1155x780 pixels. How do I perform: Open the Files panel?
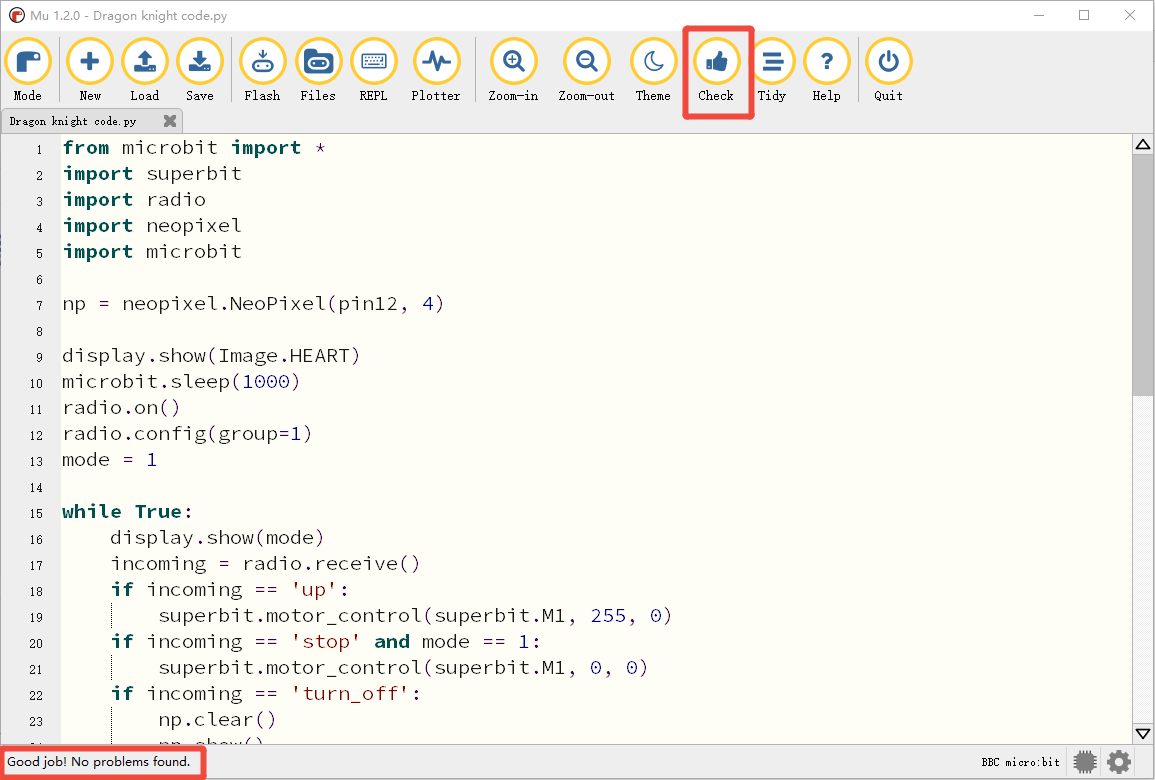pos(318,71)
